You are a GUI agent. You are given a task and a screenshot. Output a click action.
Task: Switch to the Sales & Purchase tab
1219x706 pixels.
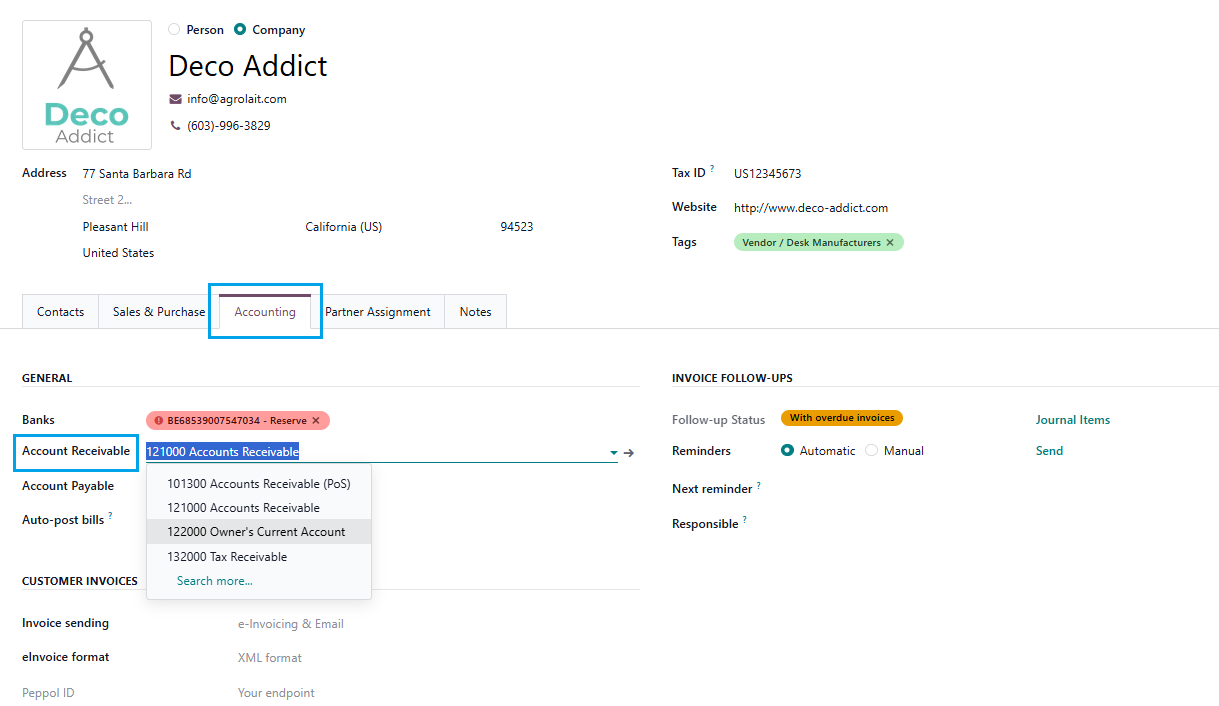coord(159,312)
